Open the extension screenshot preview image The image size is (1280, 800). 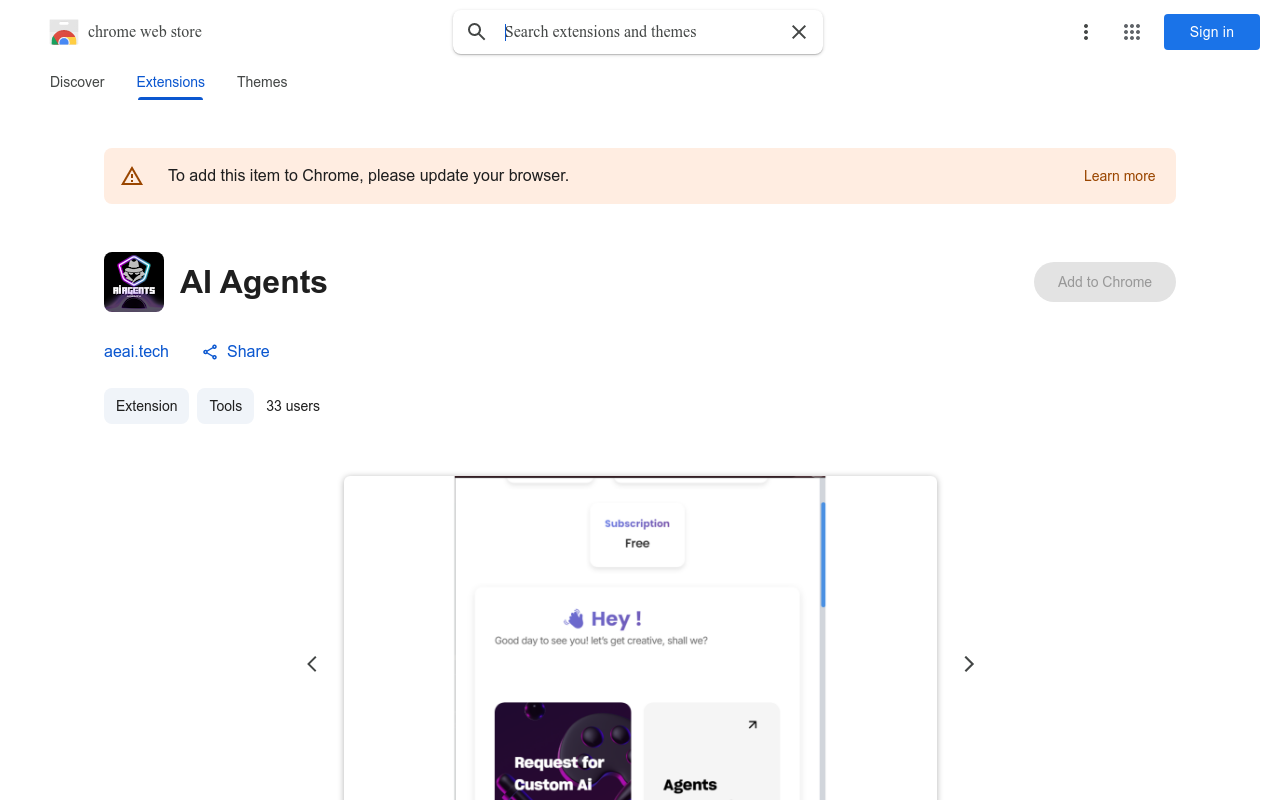point(640,638)
